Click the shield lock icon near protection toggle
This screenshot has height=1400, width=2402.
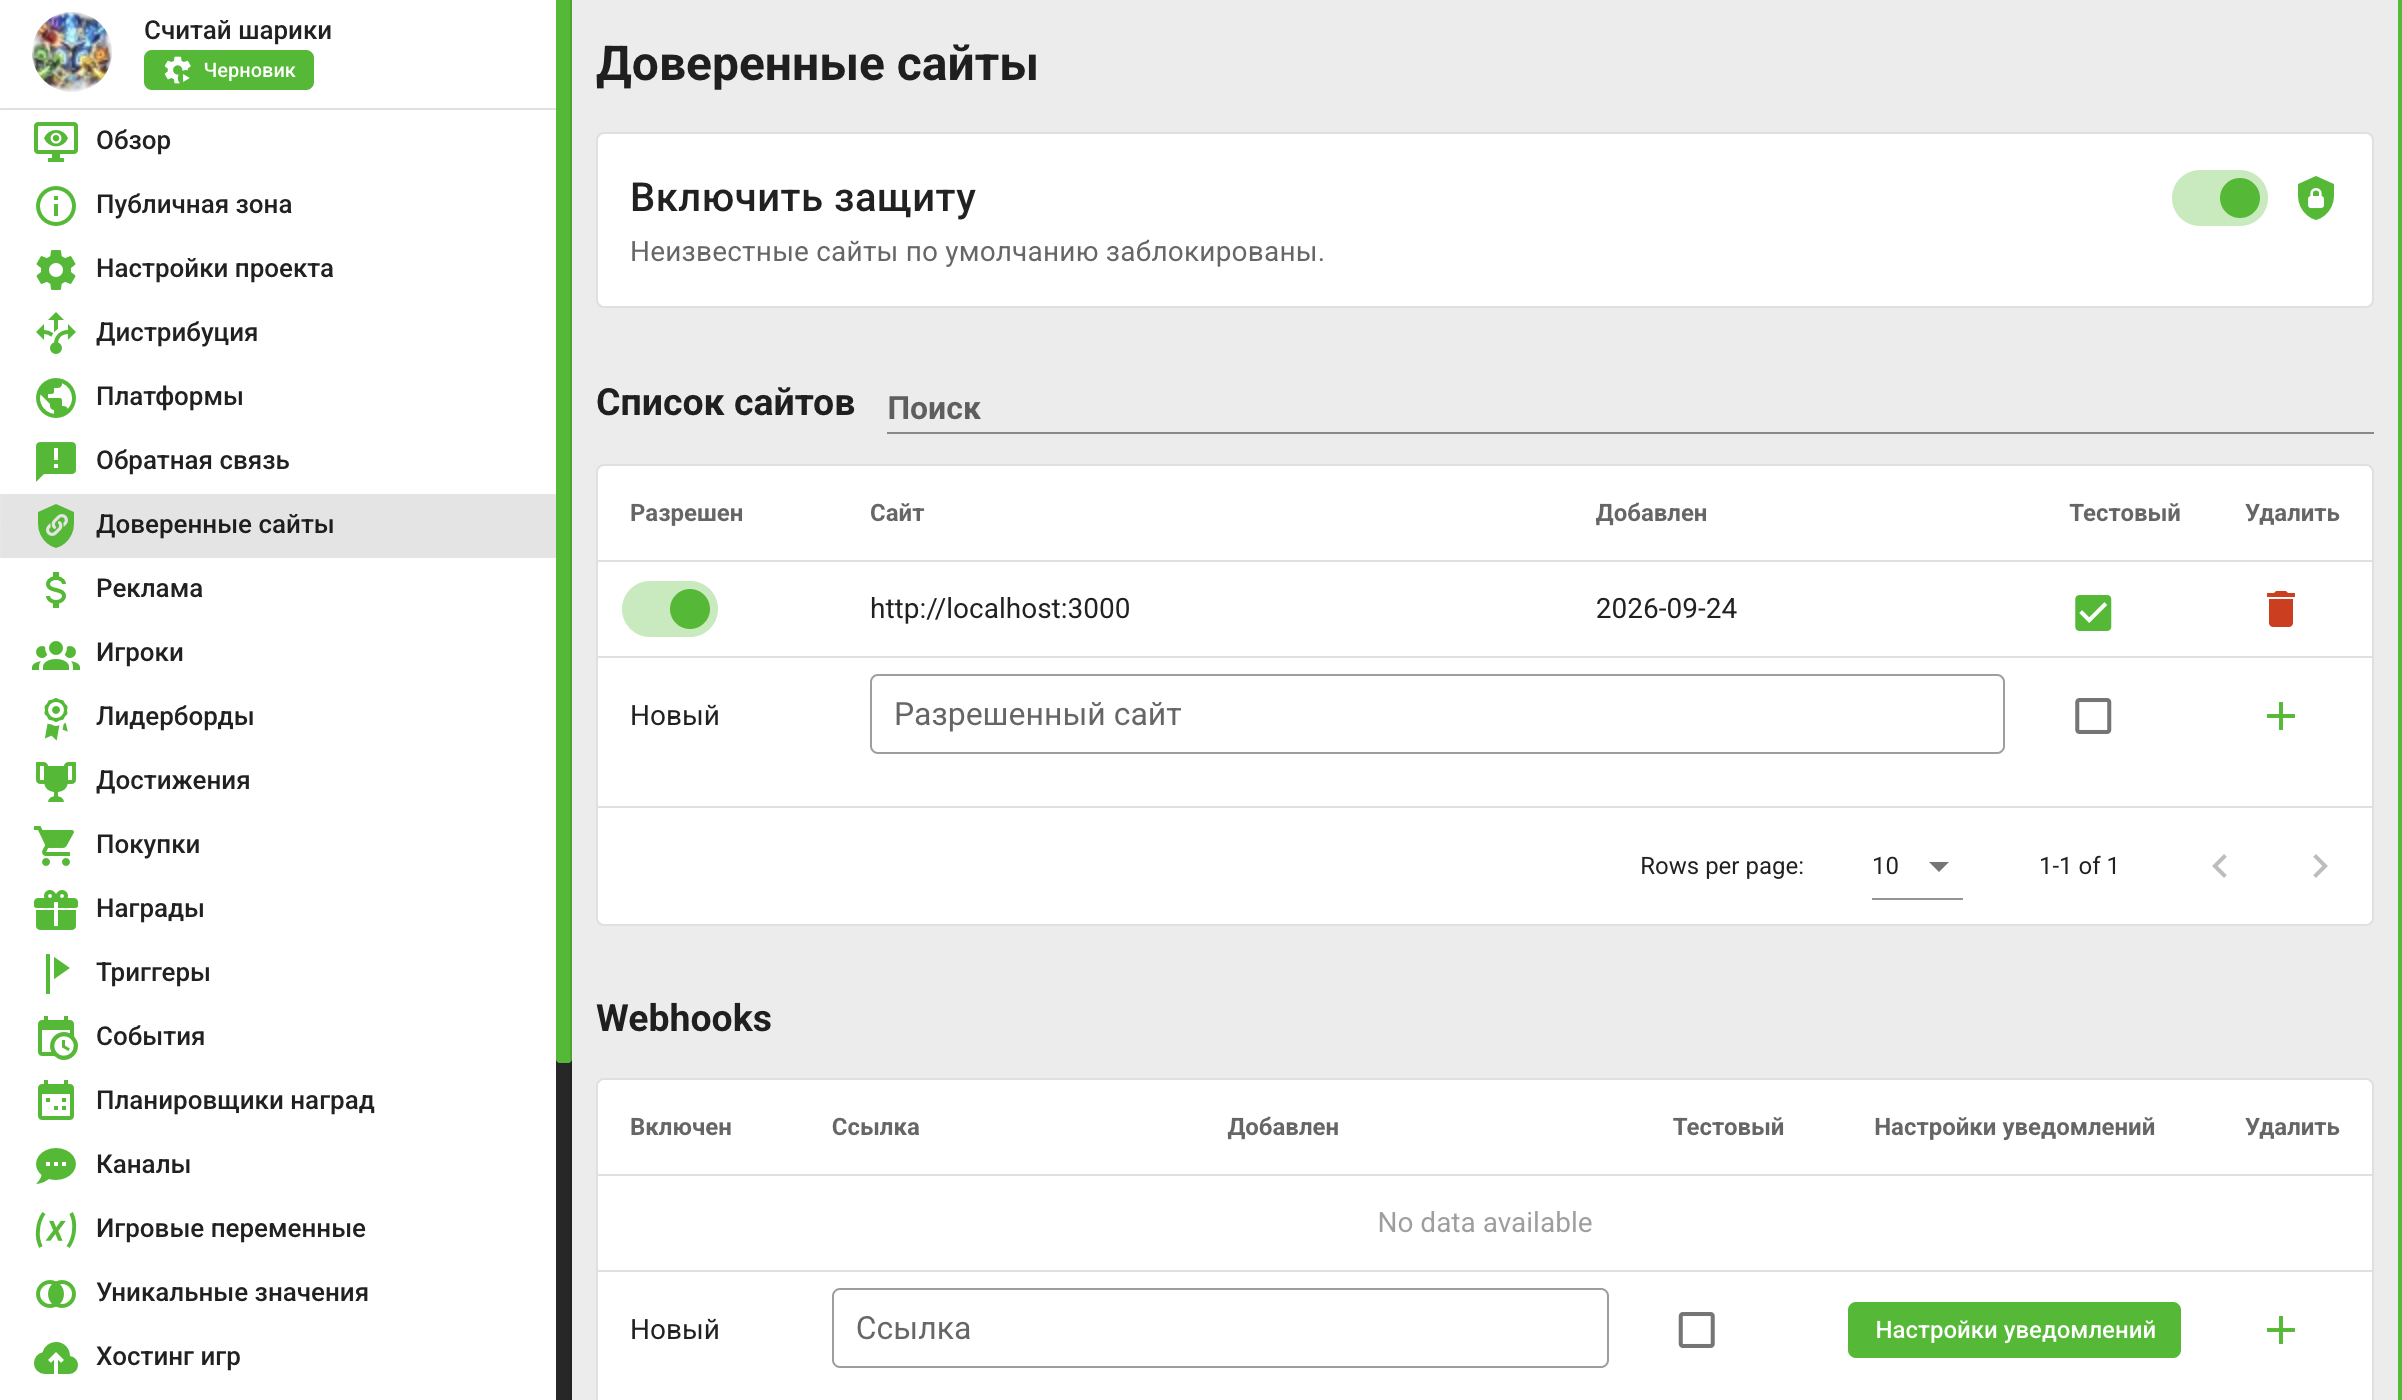coord(2315,198)
